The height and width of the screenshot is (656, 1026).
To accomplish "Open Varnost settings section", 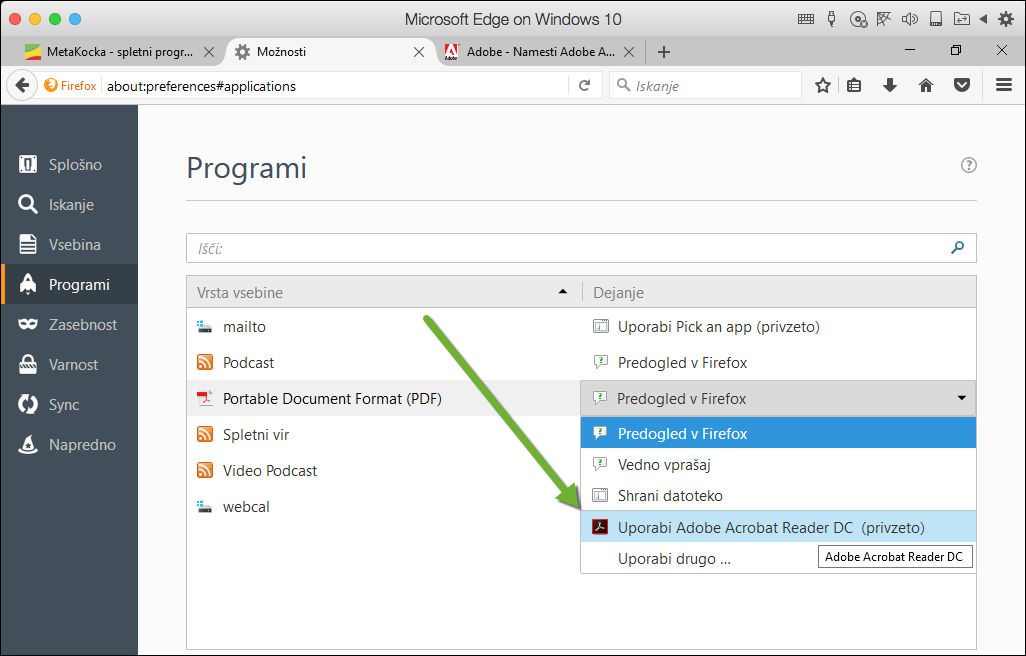I will [69, 364].
